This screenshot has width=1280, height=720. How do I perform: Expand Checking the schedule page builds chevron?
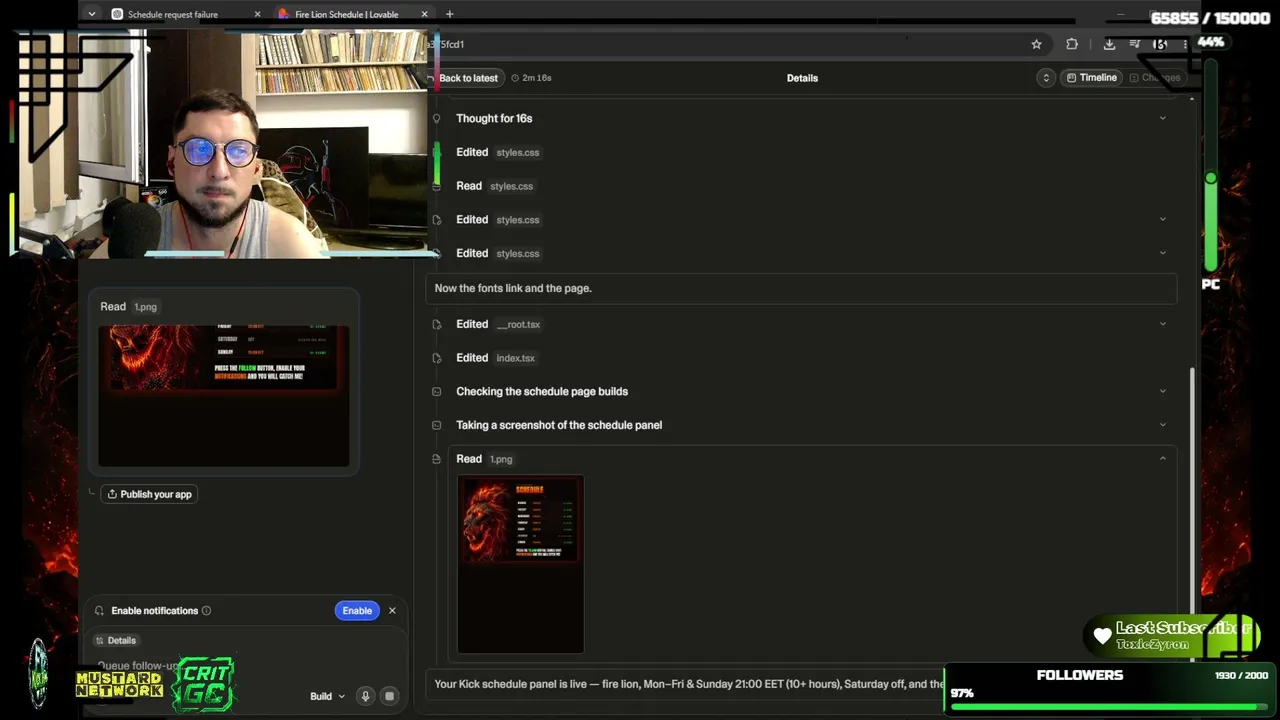(1162, 392)
